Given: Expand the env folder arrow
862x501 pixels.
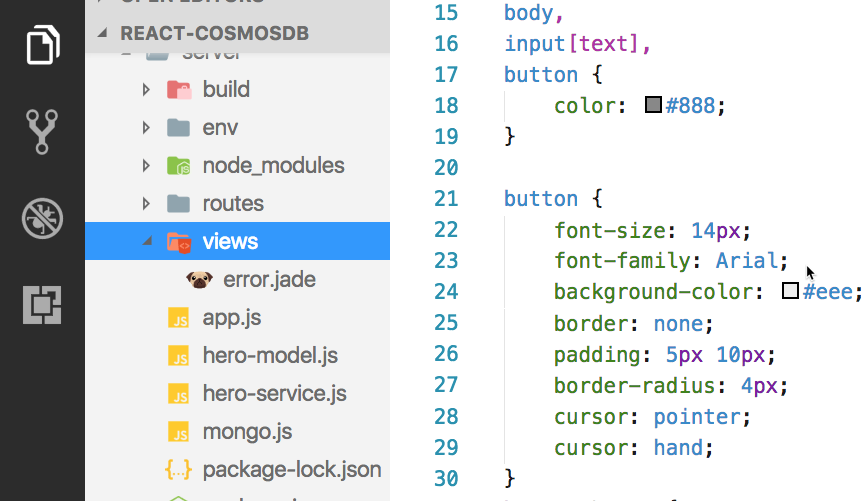Looking at the screenshot, I should [146, 128].
